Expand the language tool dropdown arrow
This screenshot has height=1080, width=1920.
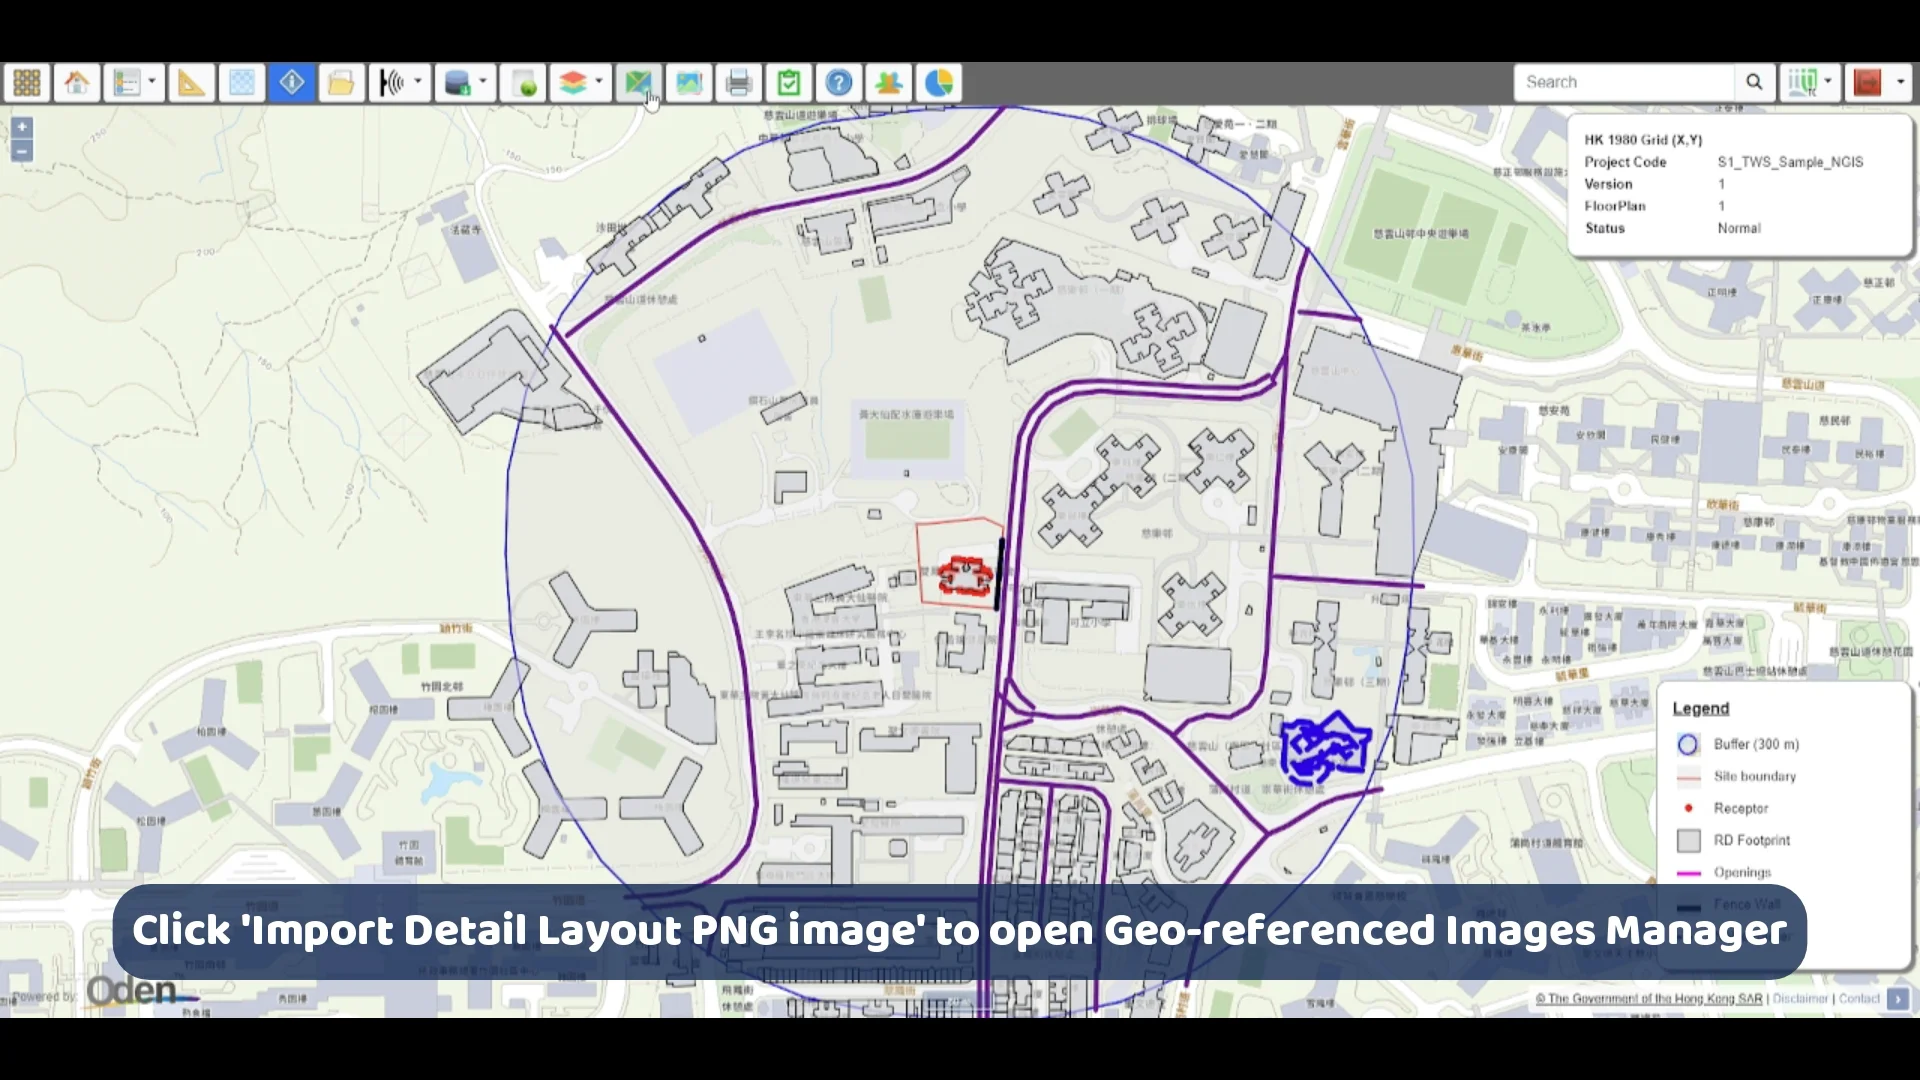(1829, 82)
